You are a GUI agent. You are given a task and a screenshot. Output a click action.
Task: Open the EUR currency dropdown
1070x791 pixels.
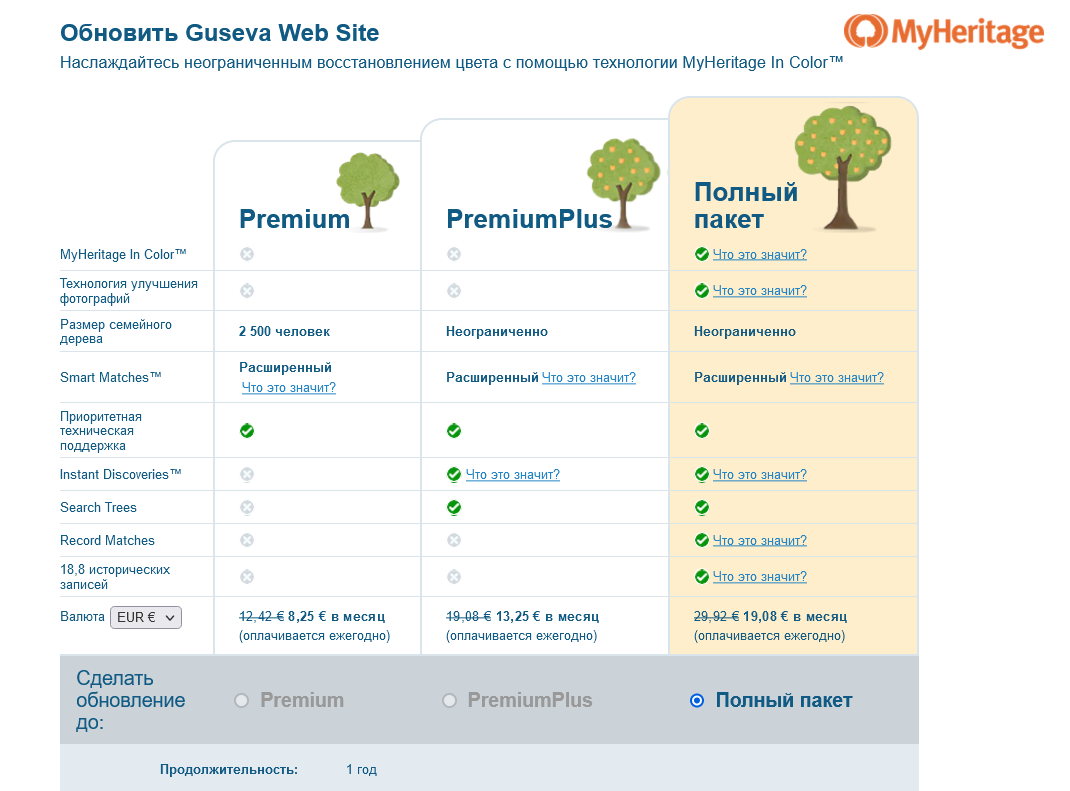click(x=145, y=616)
